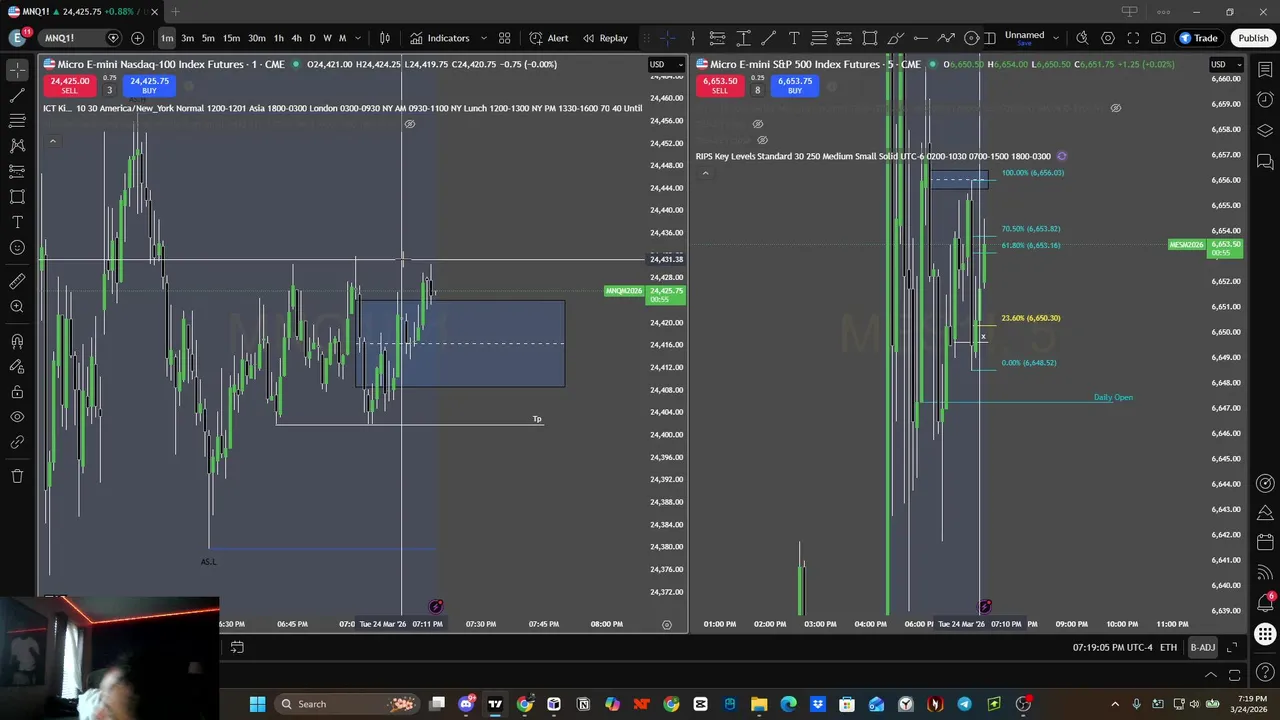Image resolution: width=1280 pixels, height=720 pixels.
Task: Open the alerts clock panel in right sidebar
Action: (1265, 100)
